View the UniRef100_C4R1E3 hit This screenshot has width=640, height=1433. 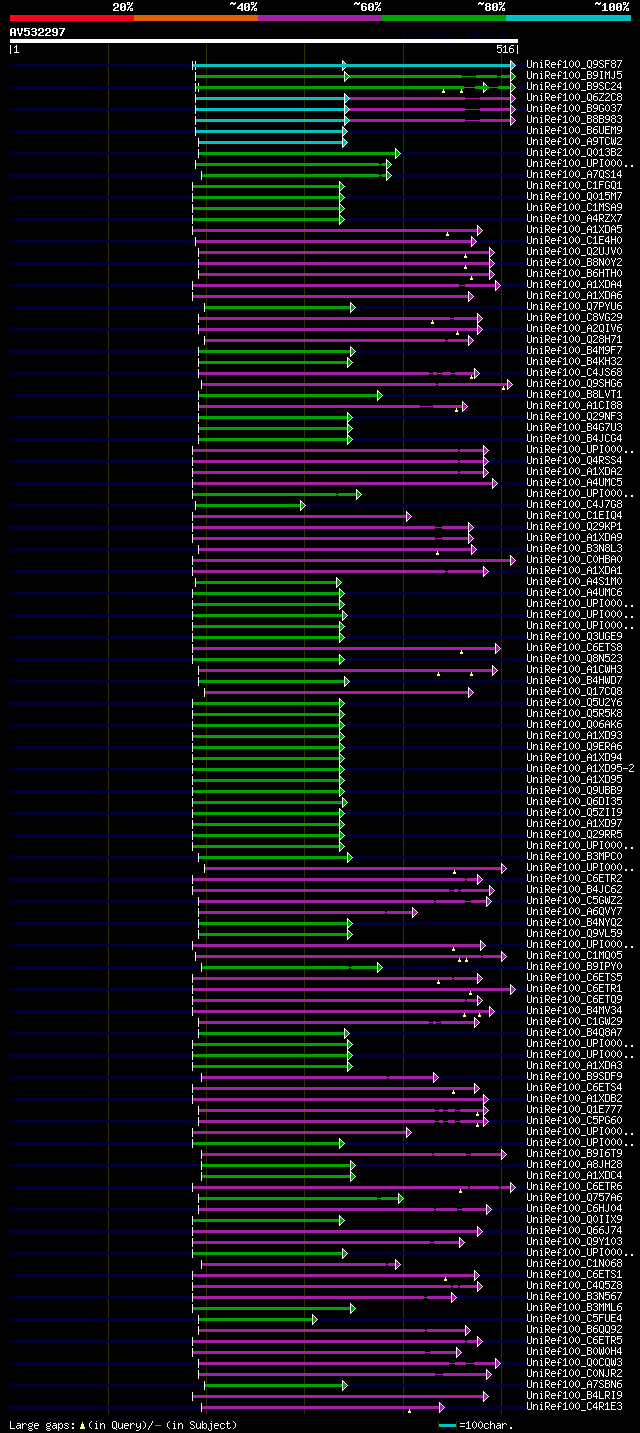click(x=574, y=1407)
